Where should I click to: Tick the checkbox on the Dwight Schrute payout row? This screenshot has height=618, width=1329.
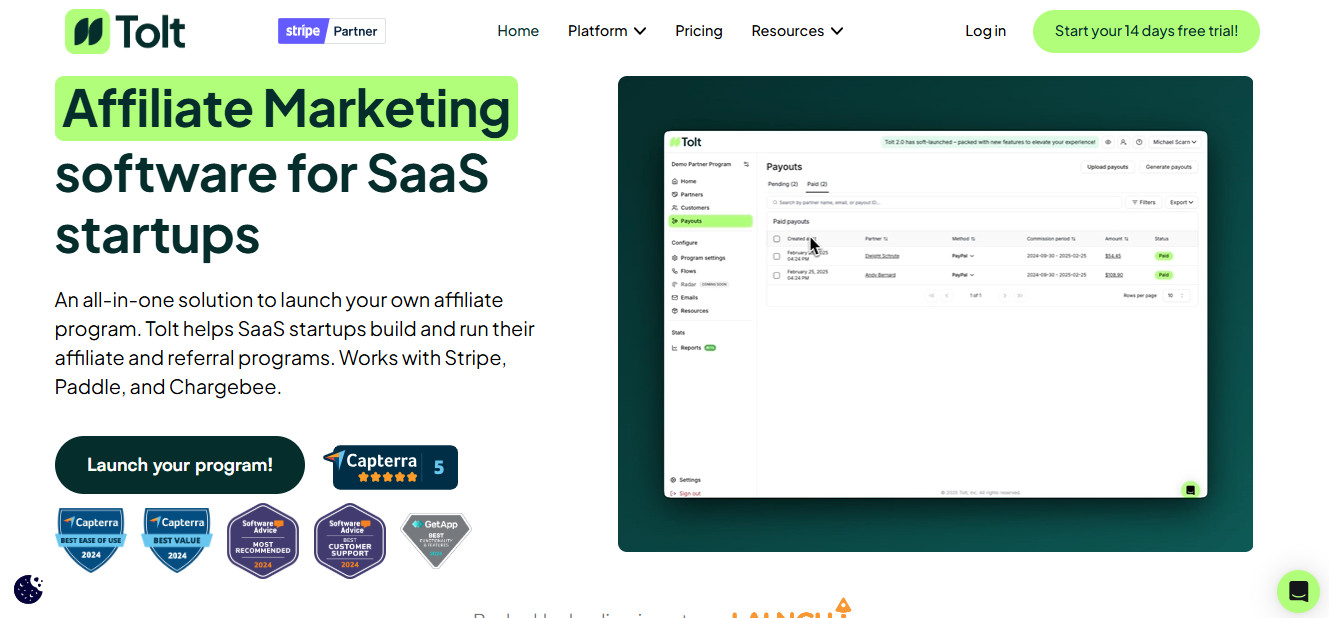coord(777,256)
